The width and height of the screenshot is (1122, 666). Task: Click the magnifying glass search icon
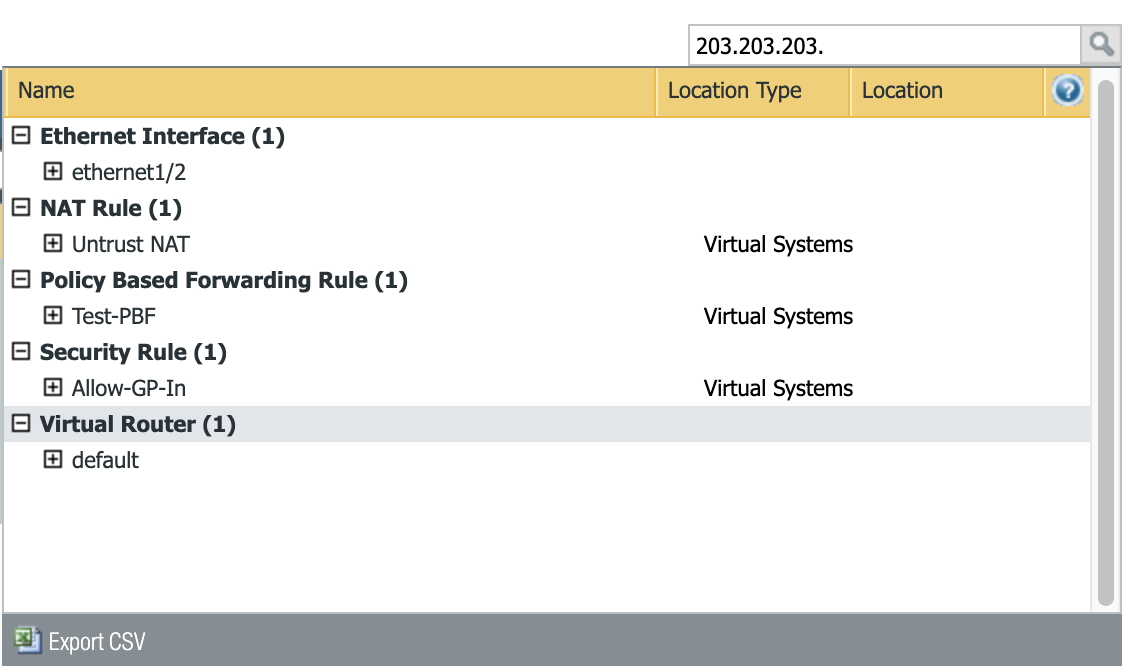(1100, 45)
